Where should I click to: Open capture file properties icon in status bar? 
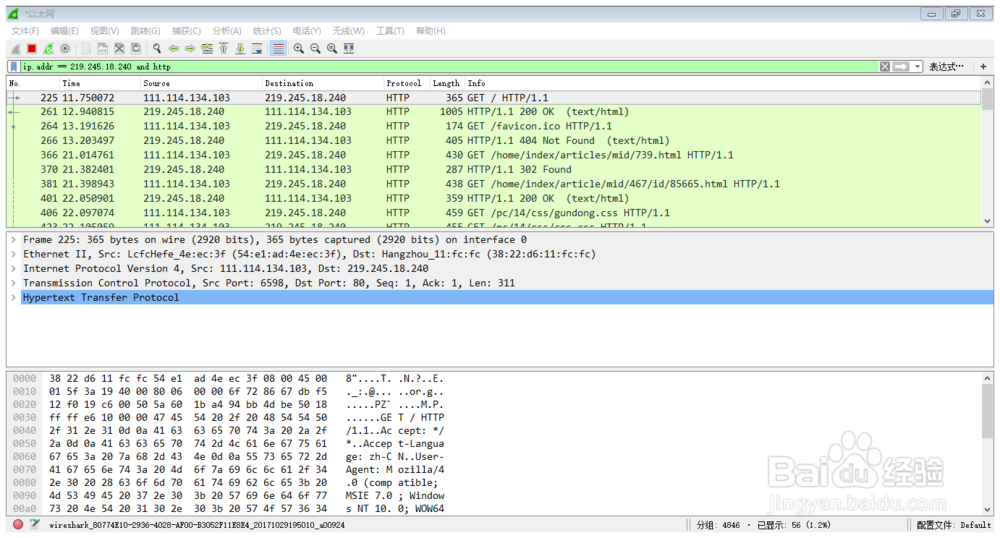(34, 525)
